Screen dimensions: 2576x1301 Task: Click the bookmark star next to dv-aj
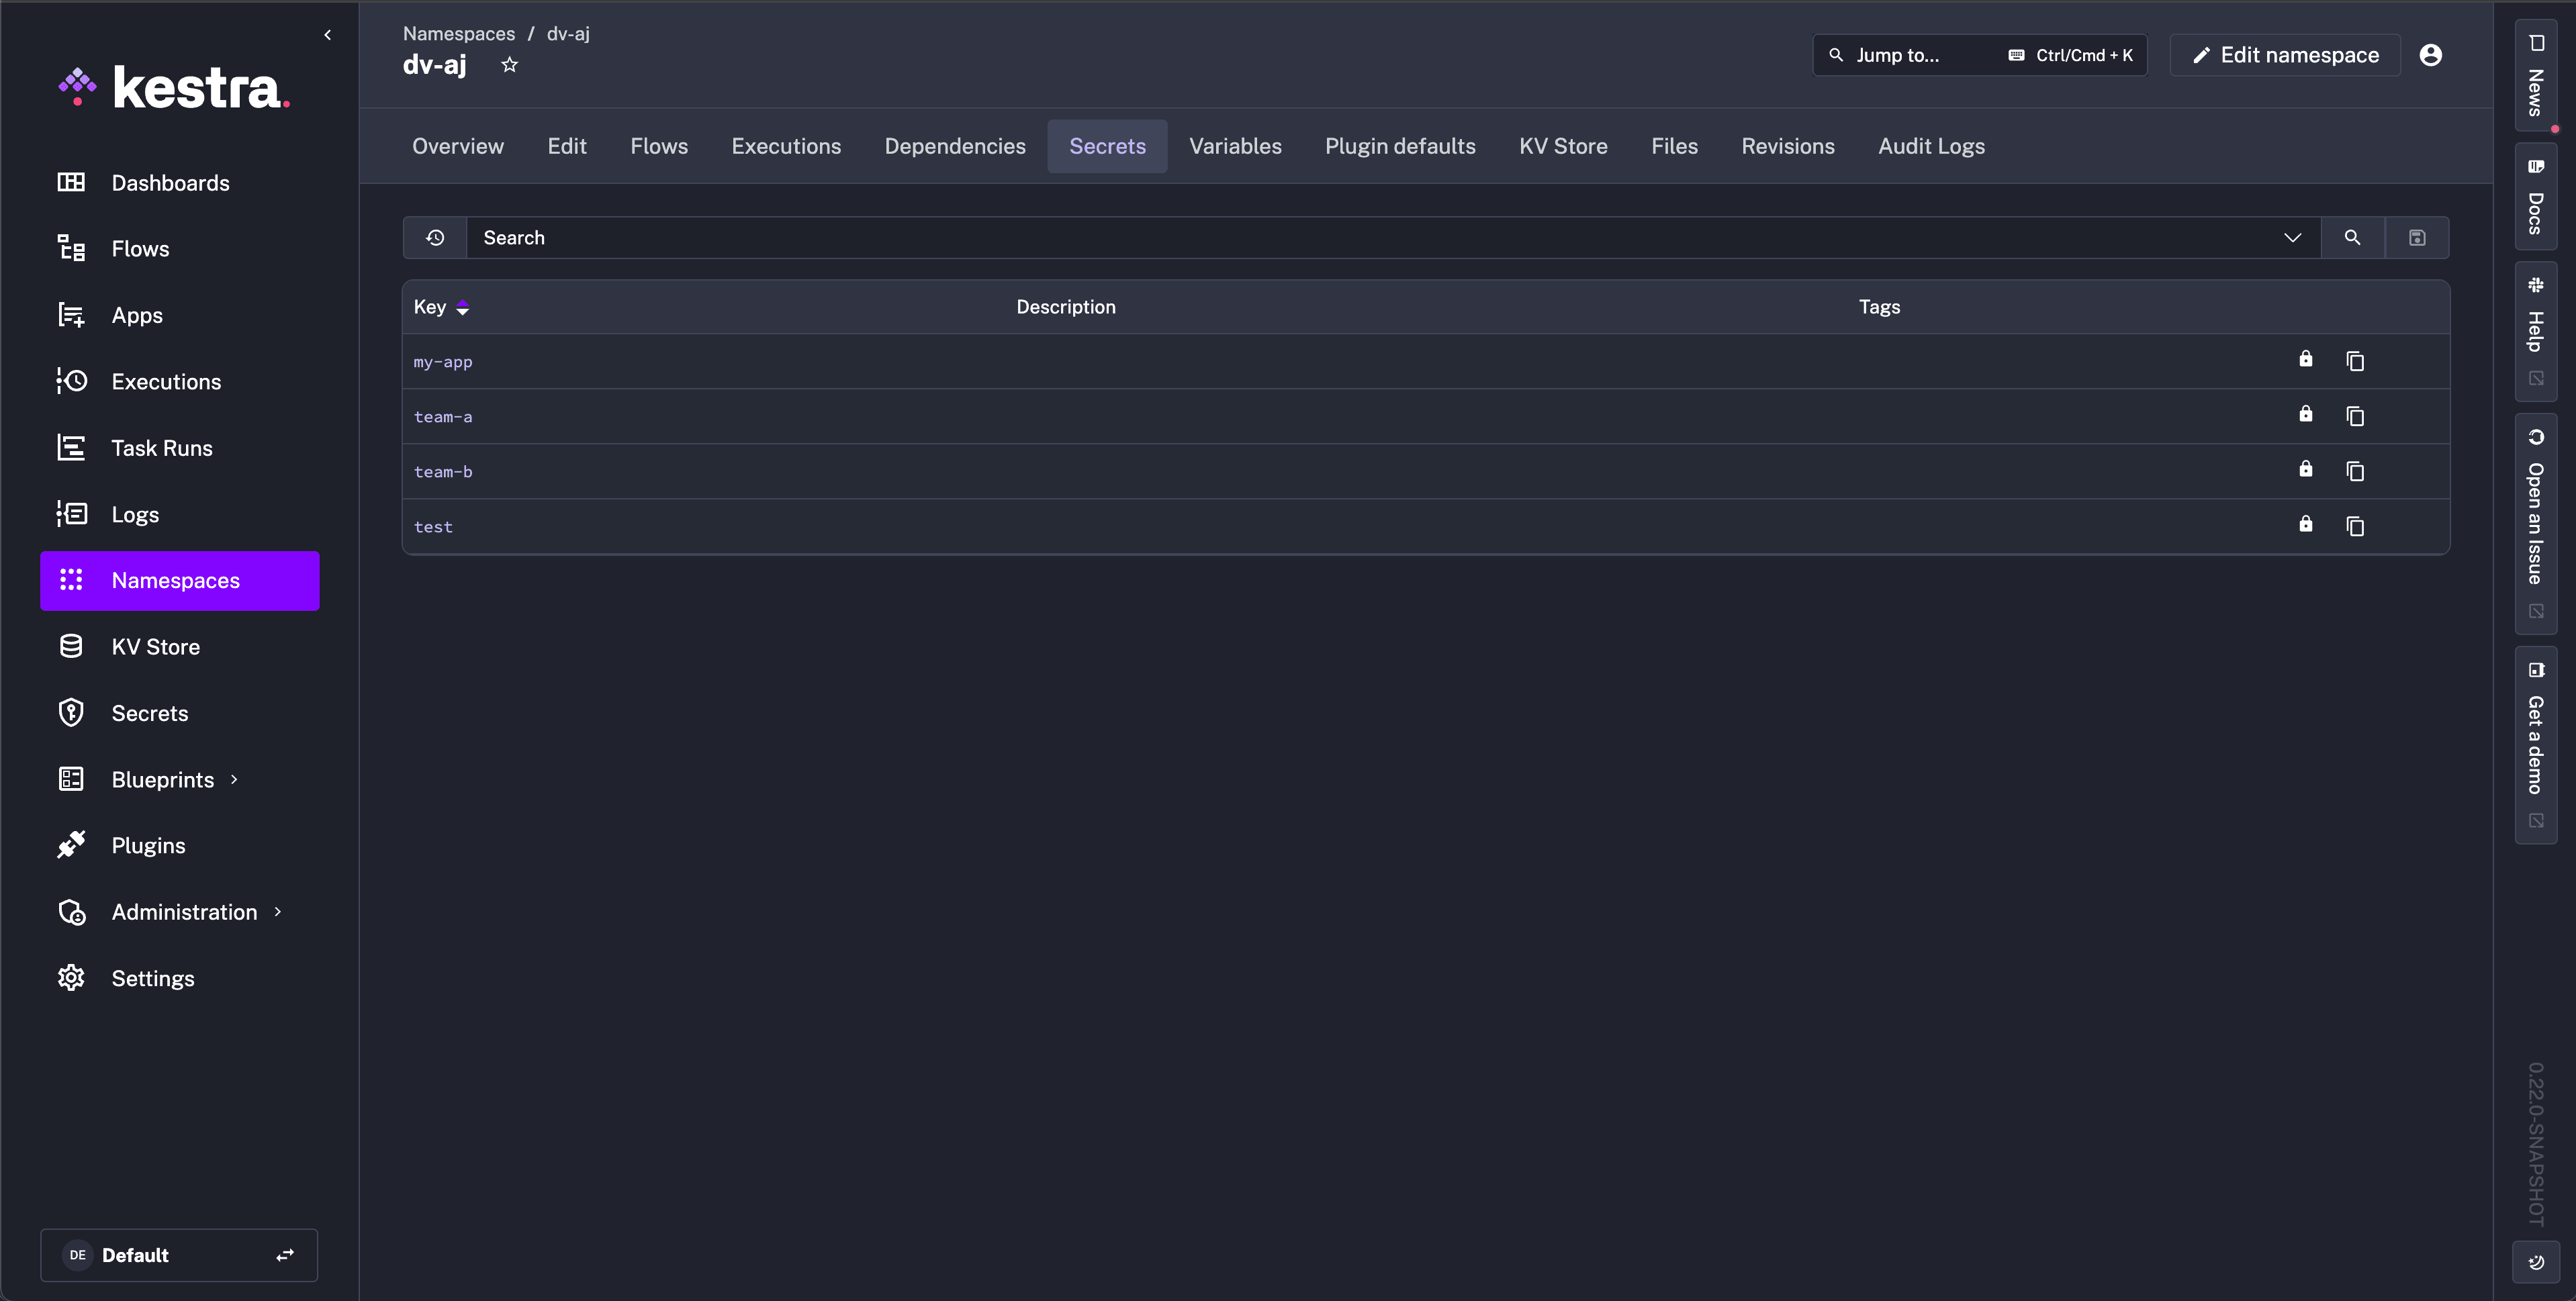pyautogui.click(x=510, y=65)
